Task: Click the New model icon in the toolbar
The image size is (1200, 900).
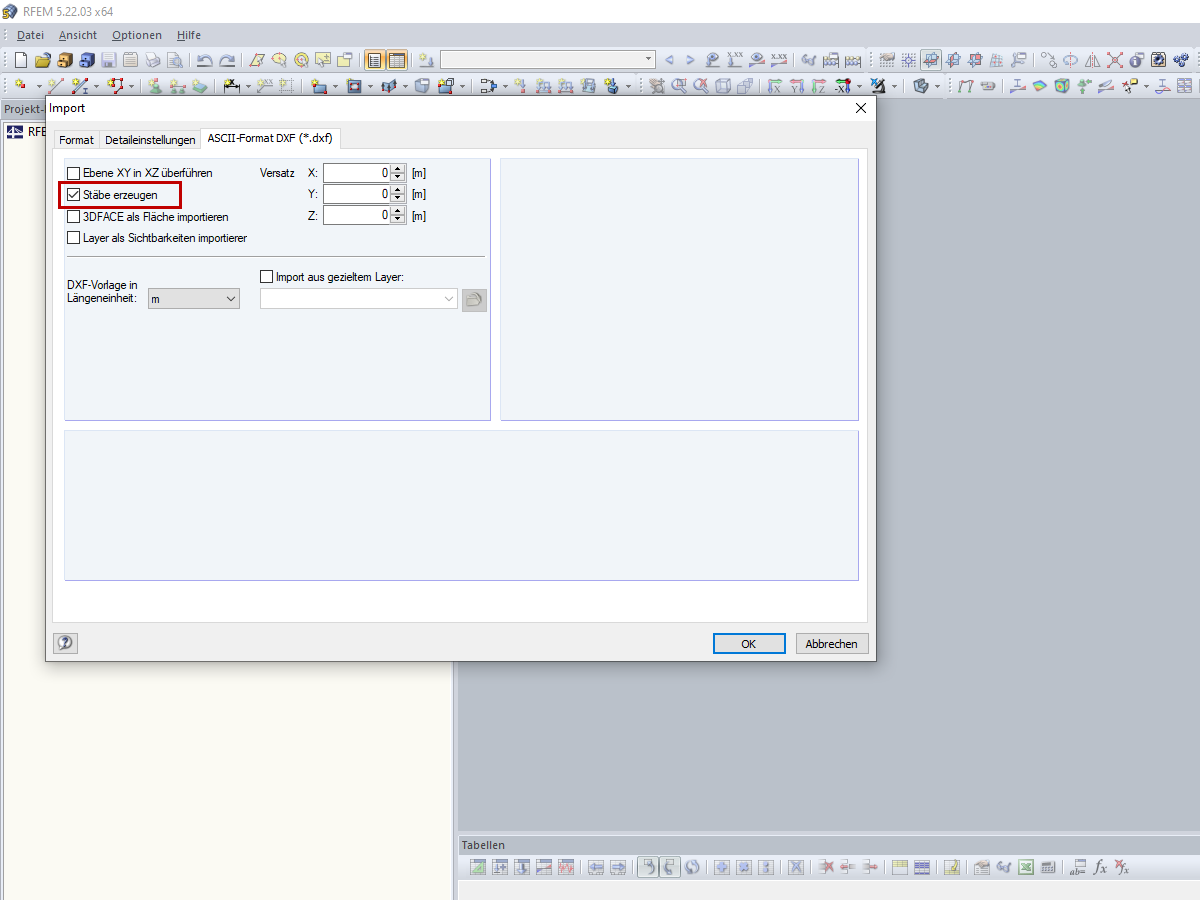Action: coord(20,60)
